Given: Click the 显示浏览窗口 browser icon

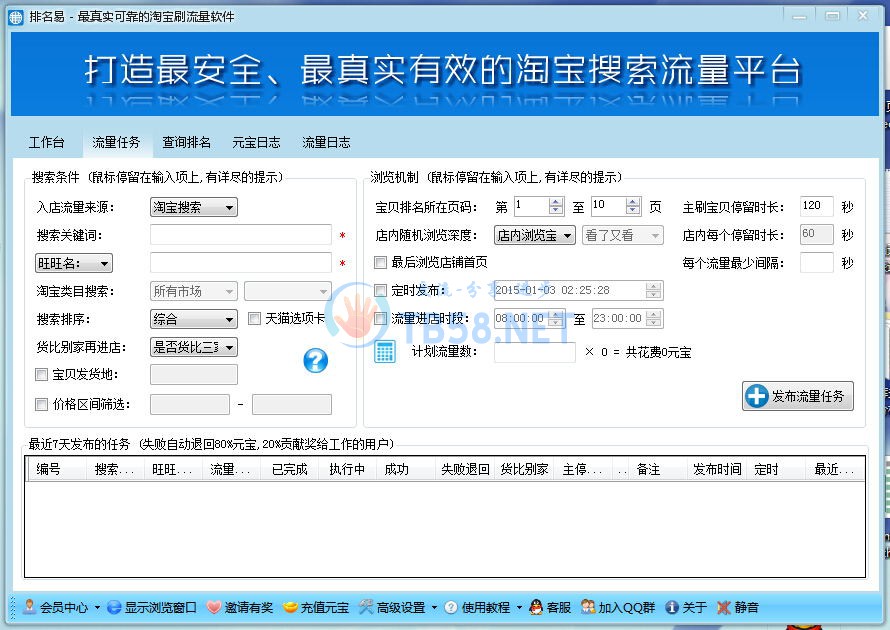Looking at the screenshot, I should [x=114, y=607].
